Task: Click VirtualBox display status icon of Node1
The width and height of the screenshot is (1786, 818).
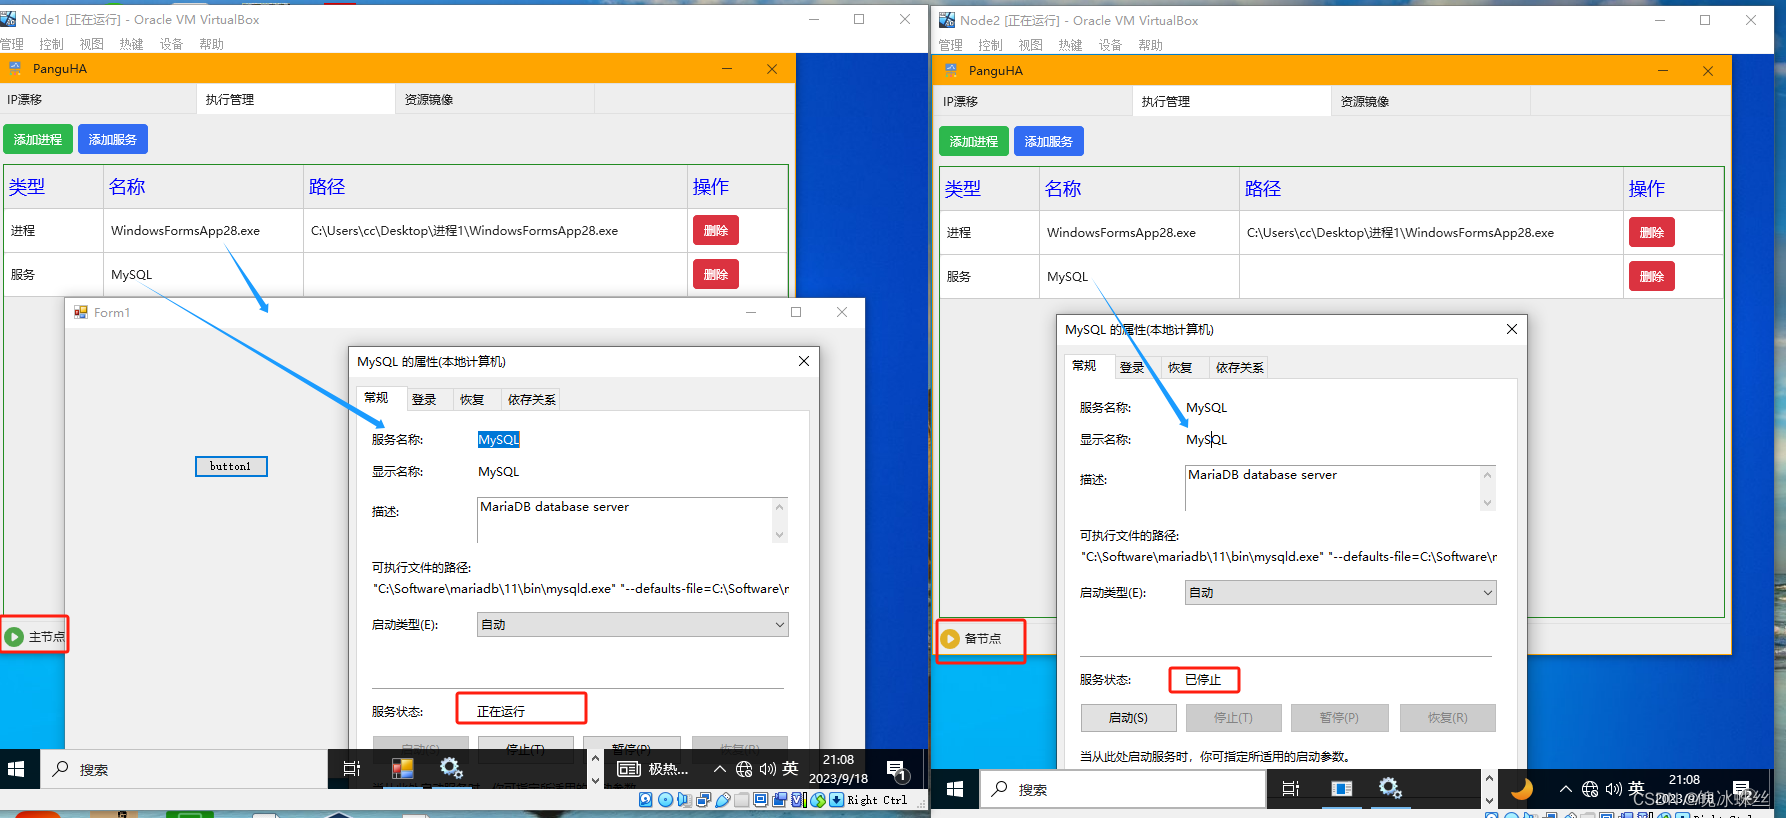Action: click(x=760, y=800)
